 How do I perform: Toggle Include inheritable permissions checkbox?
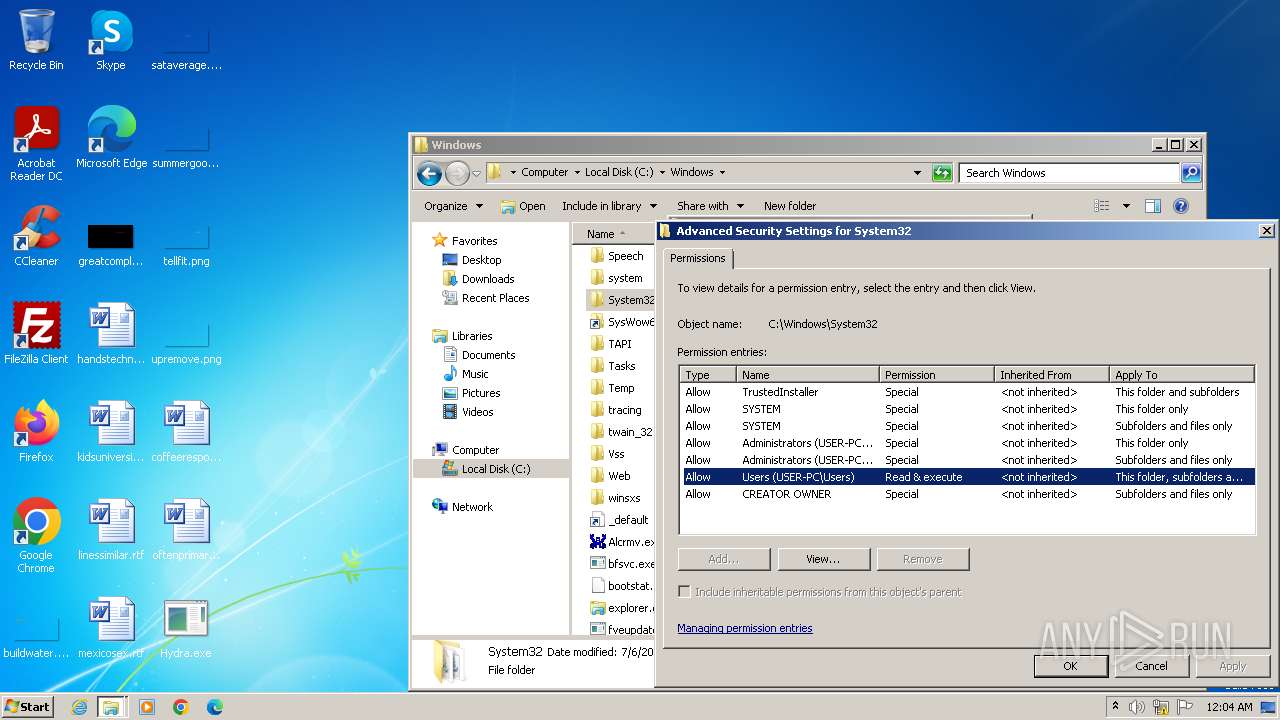click(x=684, y=592)
